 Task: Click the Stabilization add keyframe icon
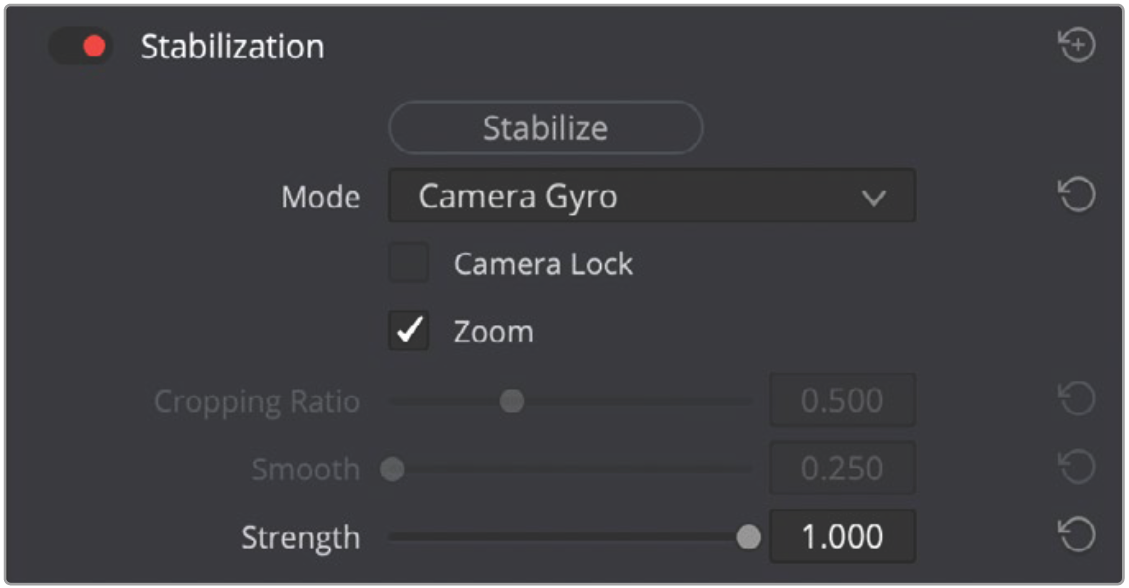click(x=1077, y=46)
